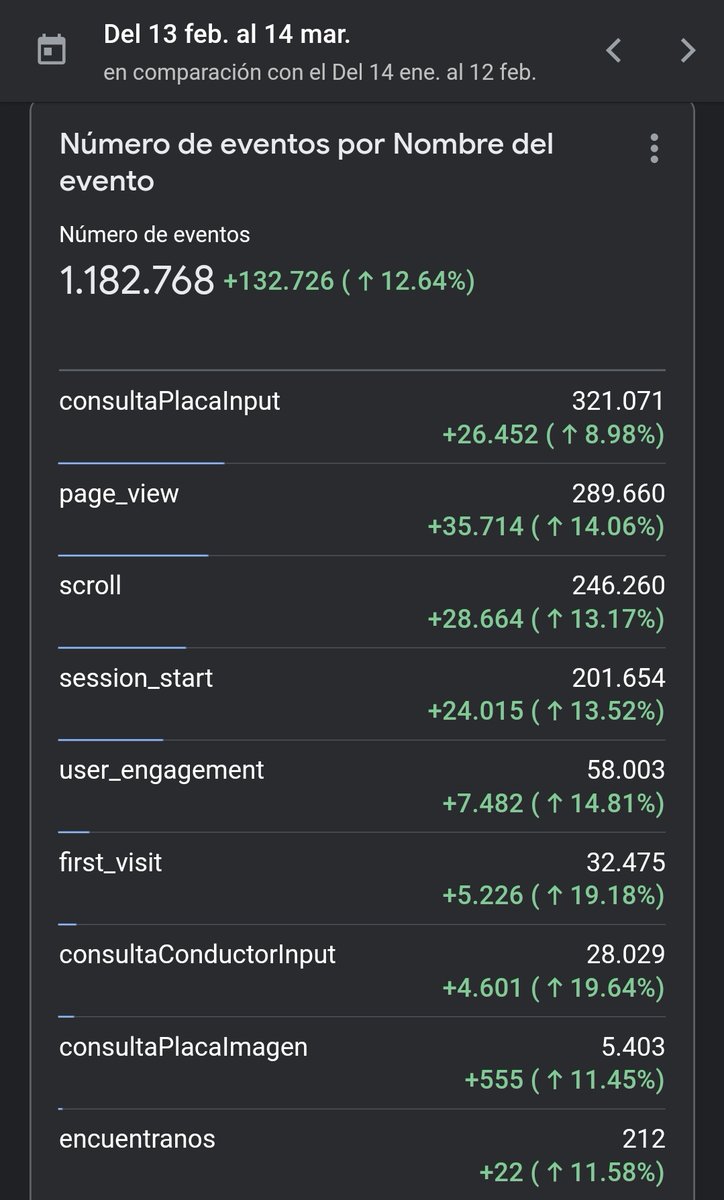Open the consultaPlacaImagen event row
The height and width of the screenshot is (1200, 724).
click(x=362, y=1064)
